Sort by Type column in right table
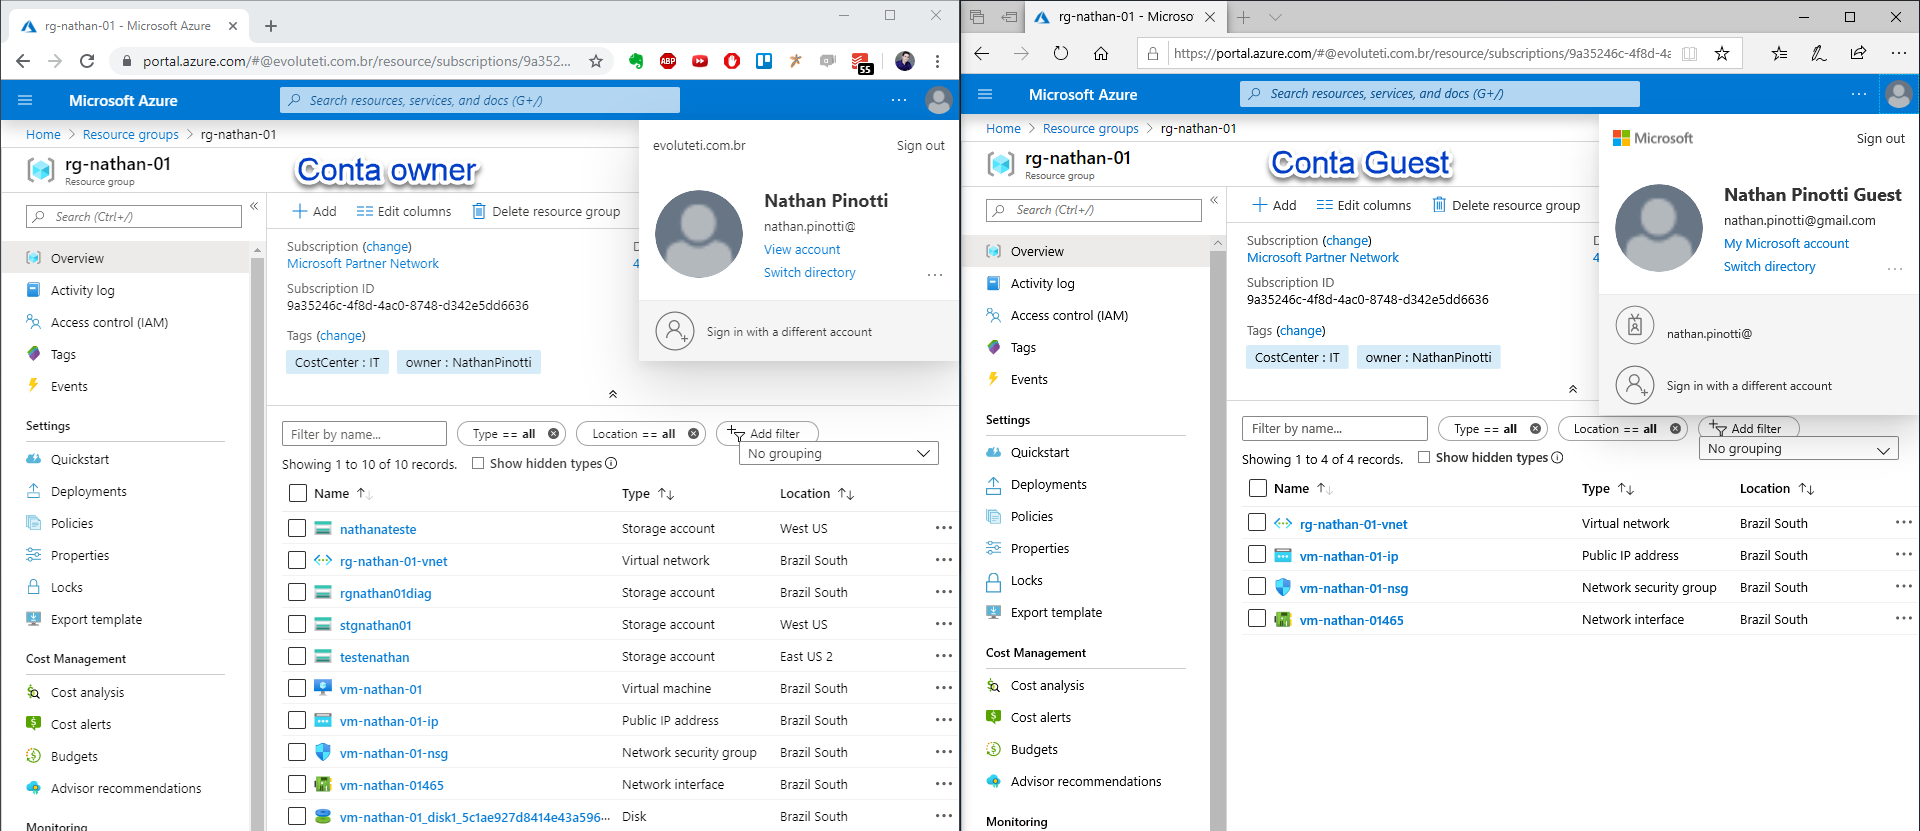The width and height of the screenshot is (1920, 831). point(1607,488)
